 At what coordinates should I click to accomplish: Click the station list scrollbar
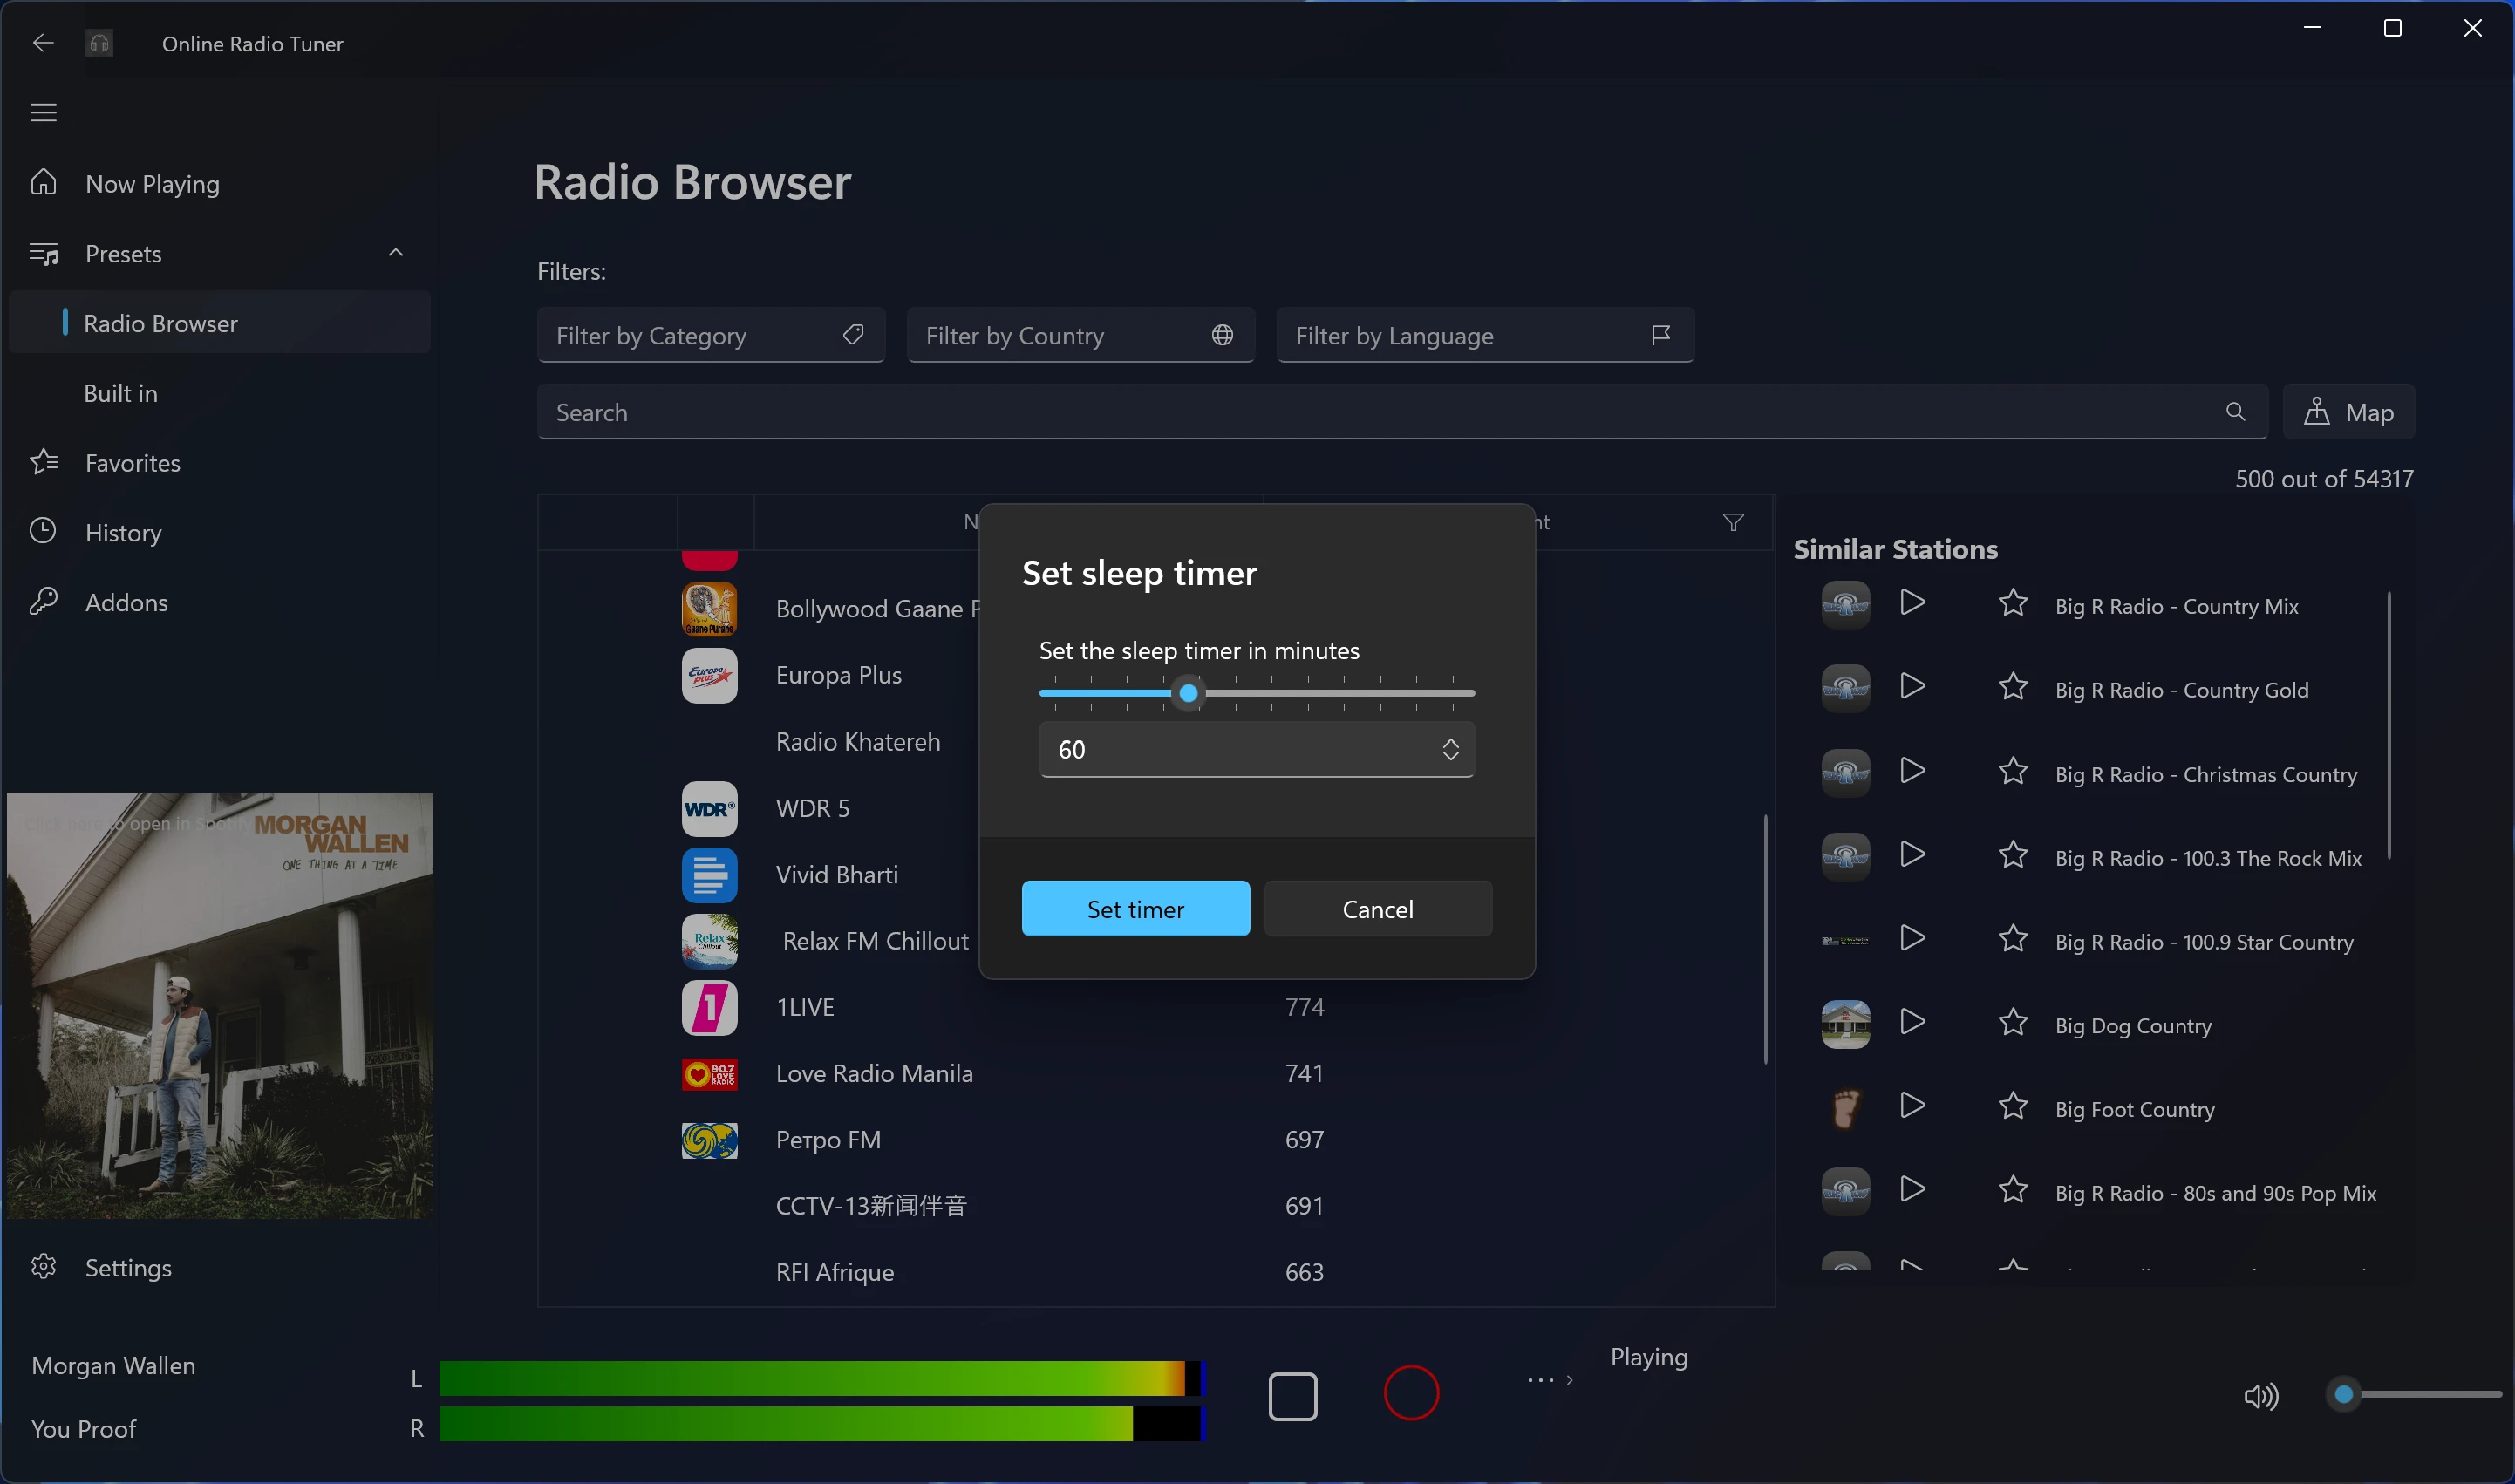coord(1765,940)
